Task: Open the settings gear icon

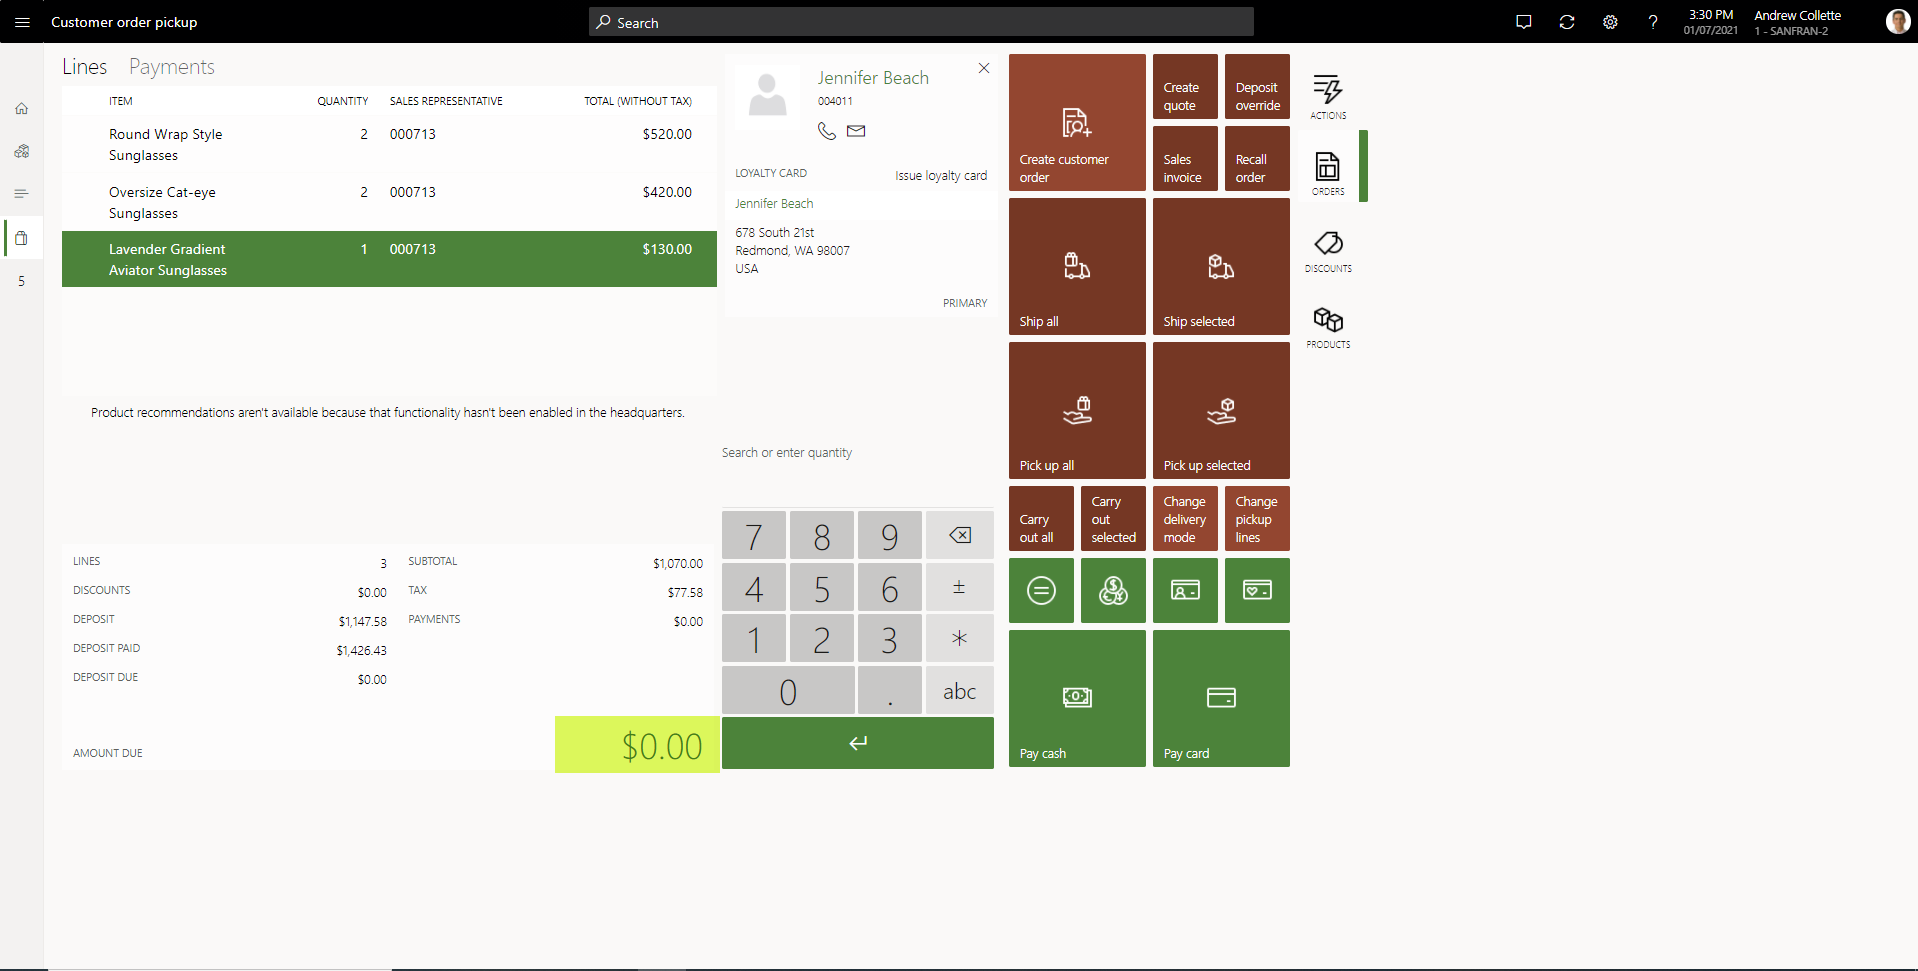Action: pyautogui.click(x=1610, y=22)
